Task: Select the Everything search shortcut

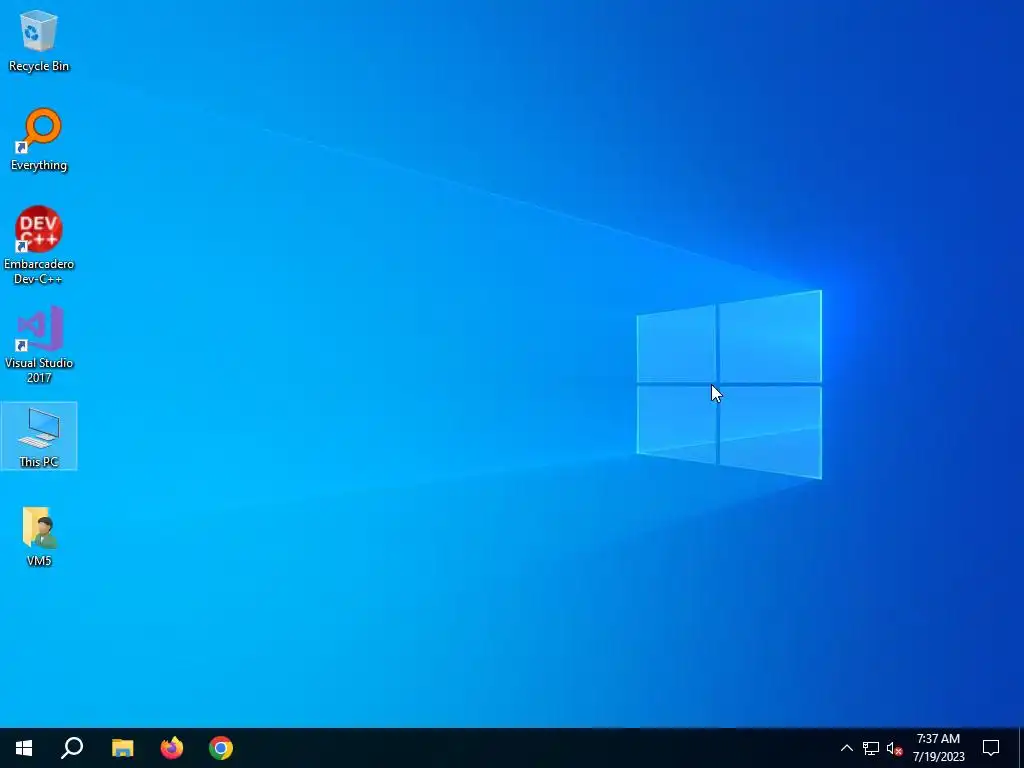Action: click(39, 140)
